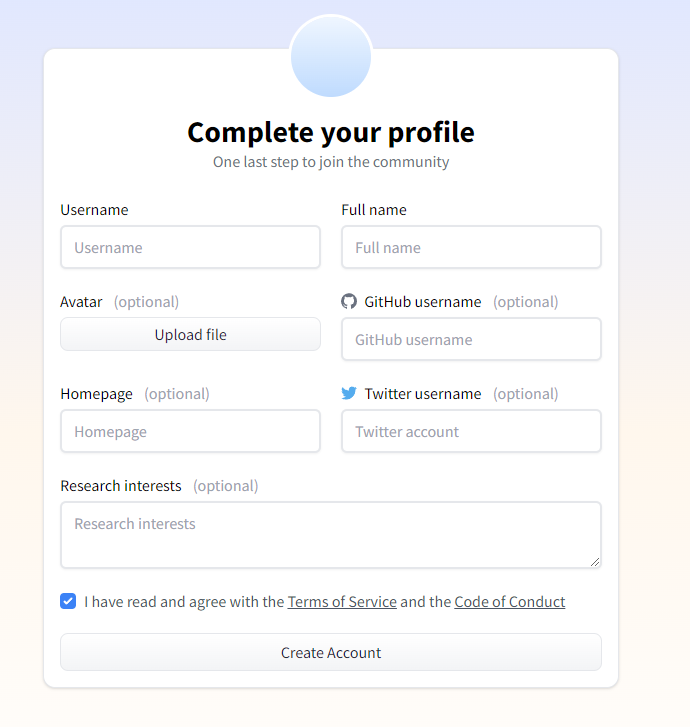Open the Terms of Service link
690x727 pixels.
pos(342,602)
